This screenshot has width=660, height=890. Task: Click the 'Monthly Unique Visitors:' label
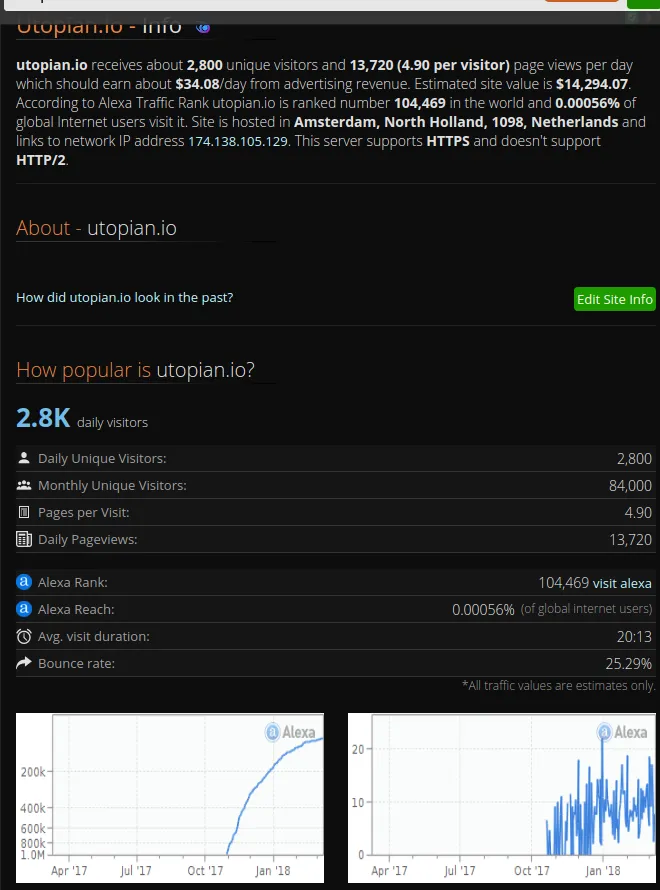[x=112, y=486]
